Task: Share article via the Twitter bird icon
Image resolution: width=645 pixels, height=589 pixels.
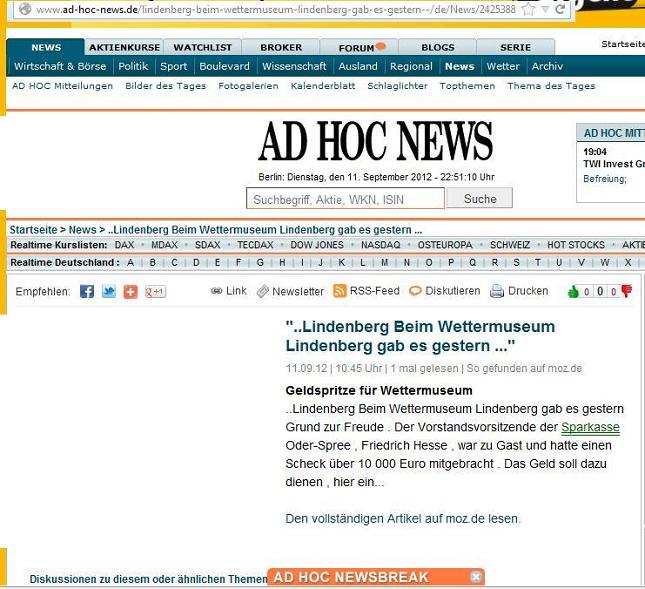Action: pos(109,292)
